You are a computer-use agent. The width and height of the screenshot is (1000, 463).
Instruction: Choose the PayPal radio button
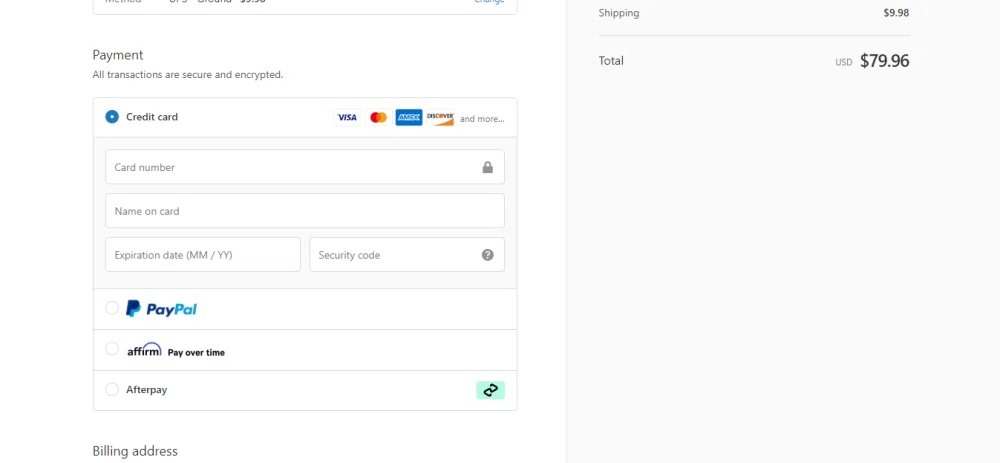click(112, 308)
